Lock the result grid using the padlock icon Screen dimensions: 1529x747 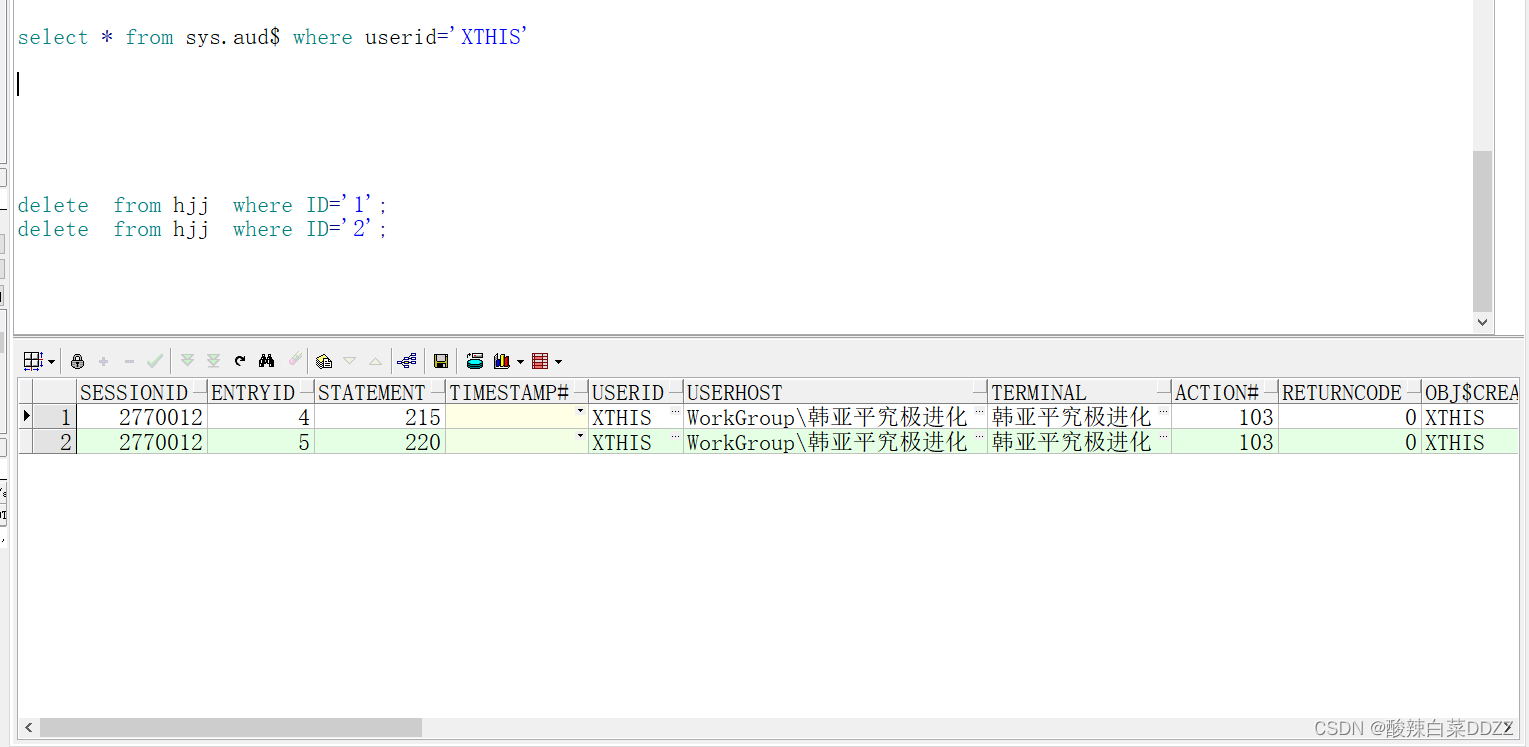pos(78,360)
